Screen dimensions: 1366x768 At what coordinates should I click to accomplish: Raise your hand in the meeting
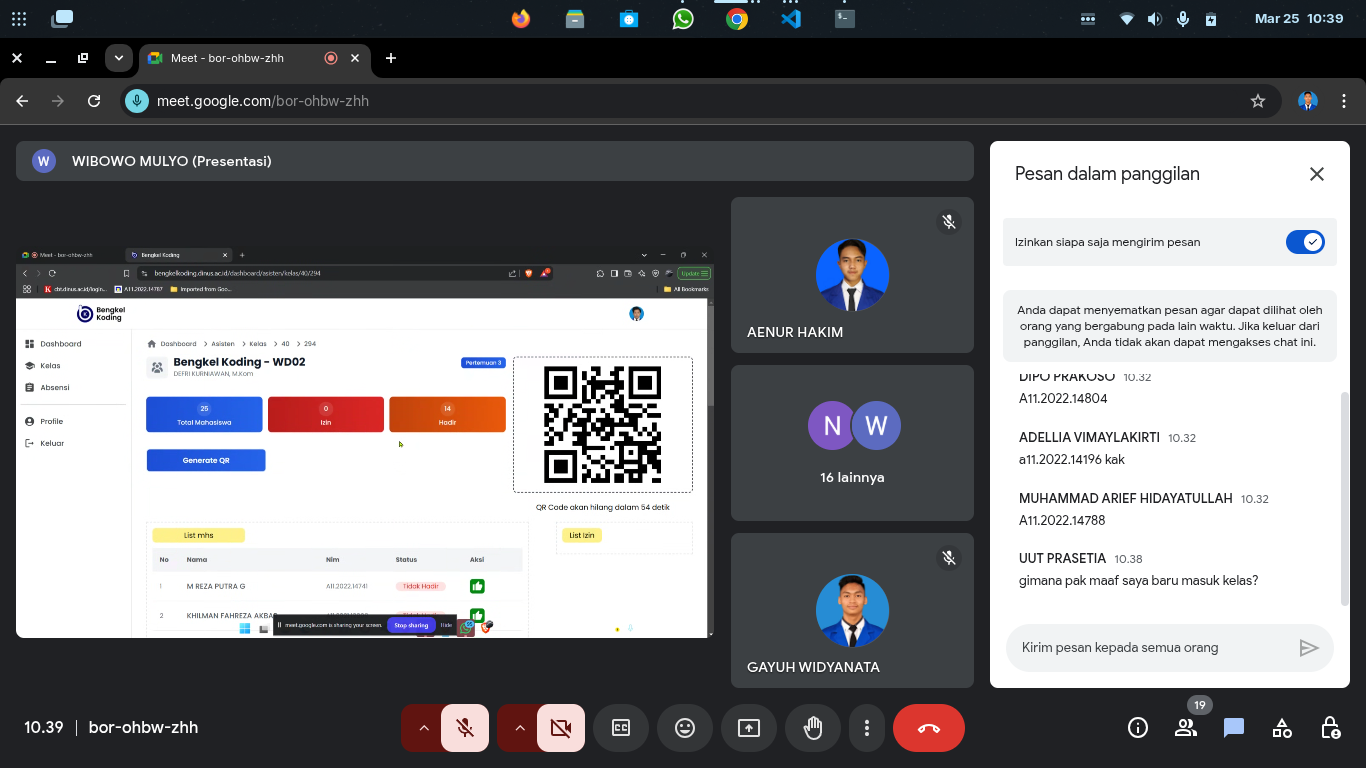tap(813, 728)
